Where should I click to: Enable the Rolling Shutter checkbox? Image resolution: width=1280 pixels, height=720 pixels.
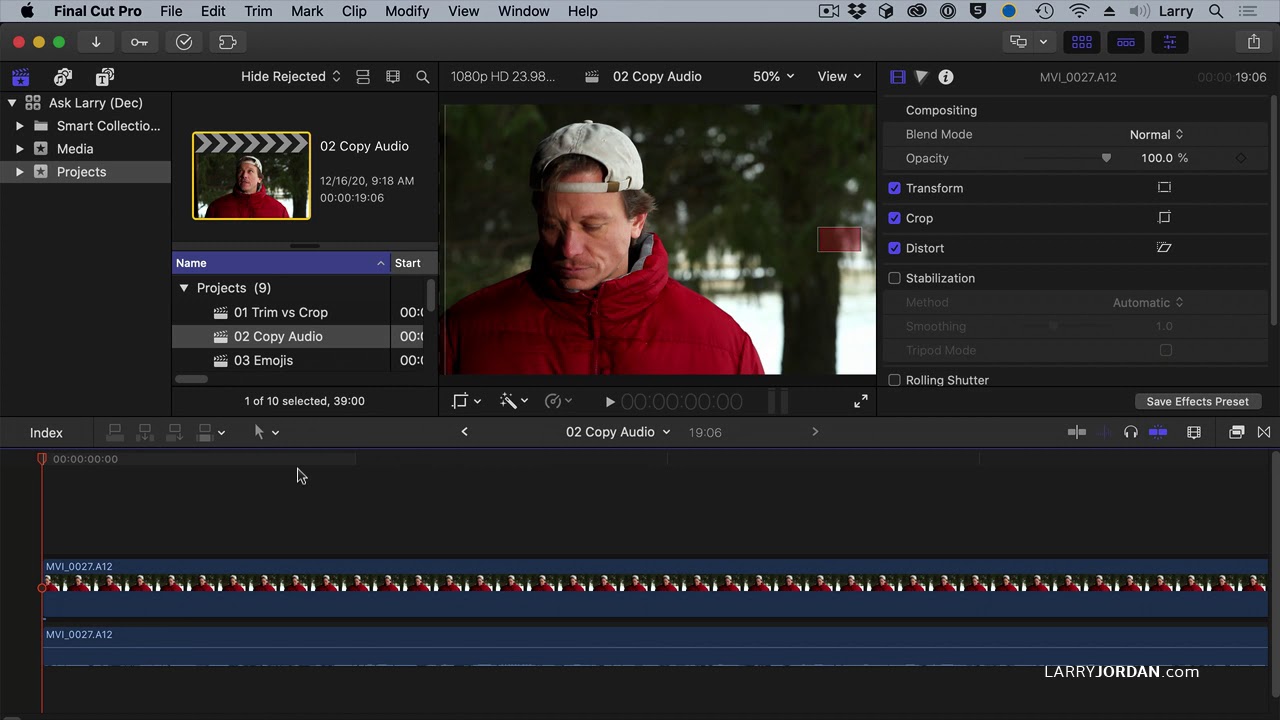tap(895, 380)
